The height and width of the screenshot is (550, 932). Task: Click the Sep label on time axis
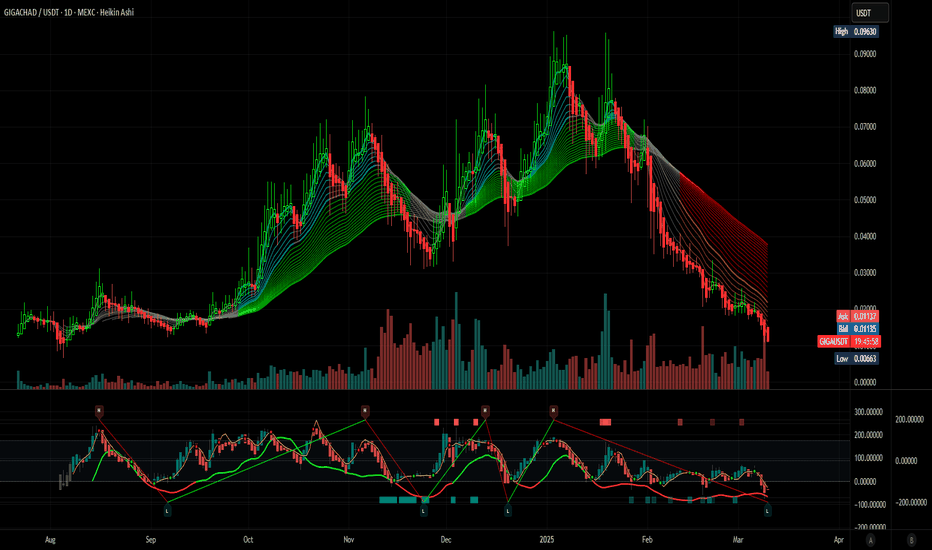151,540
